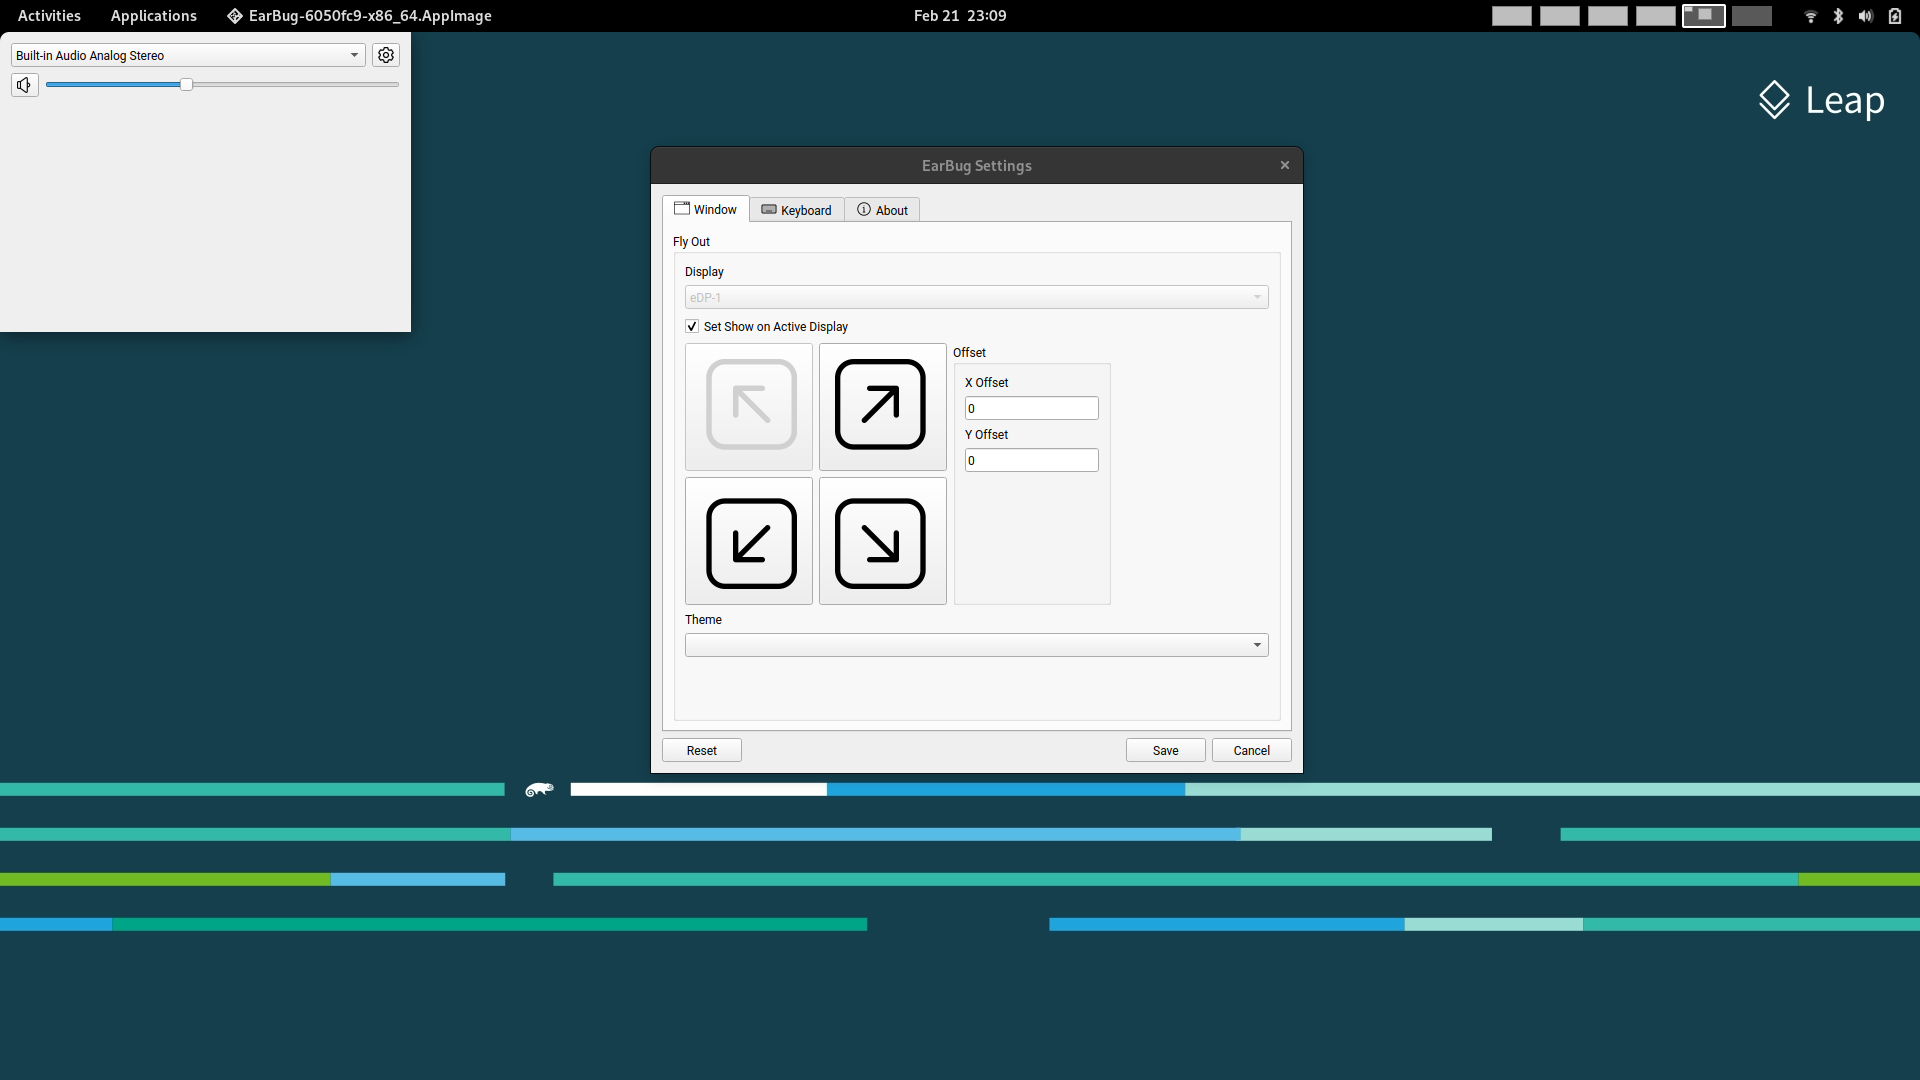Image resolution: width=1920 pixels, height=1080 pixels.
Task: Open EarBug settings gear icon
Action: (x=386, y=55)
